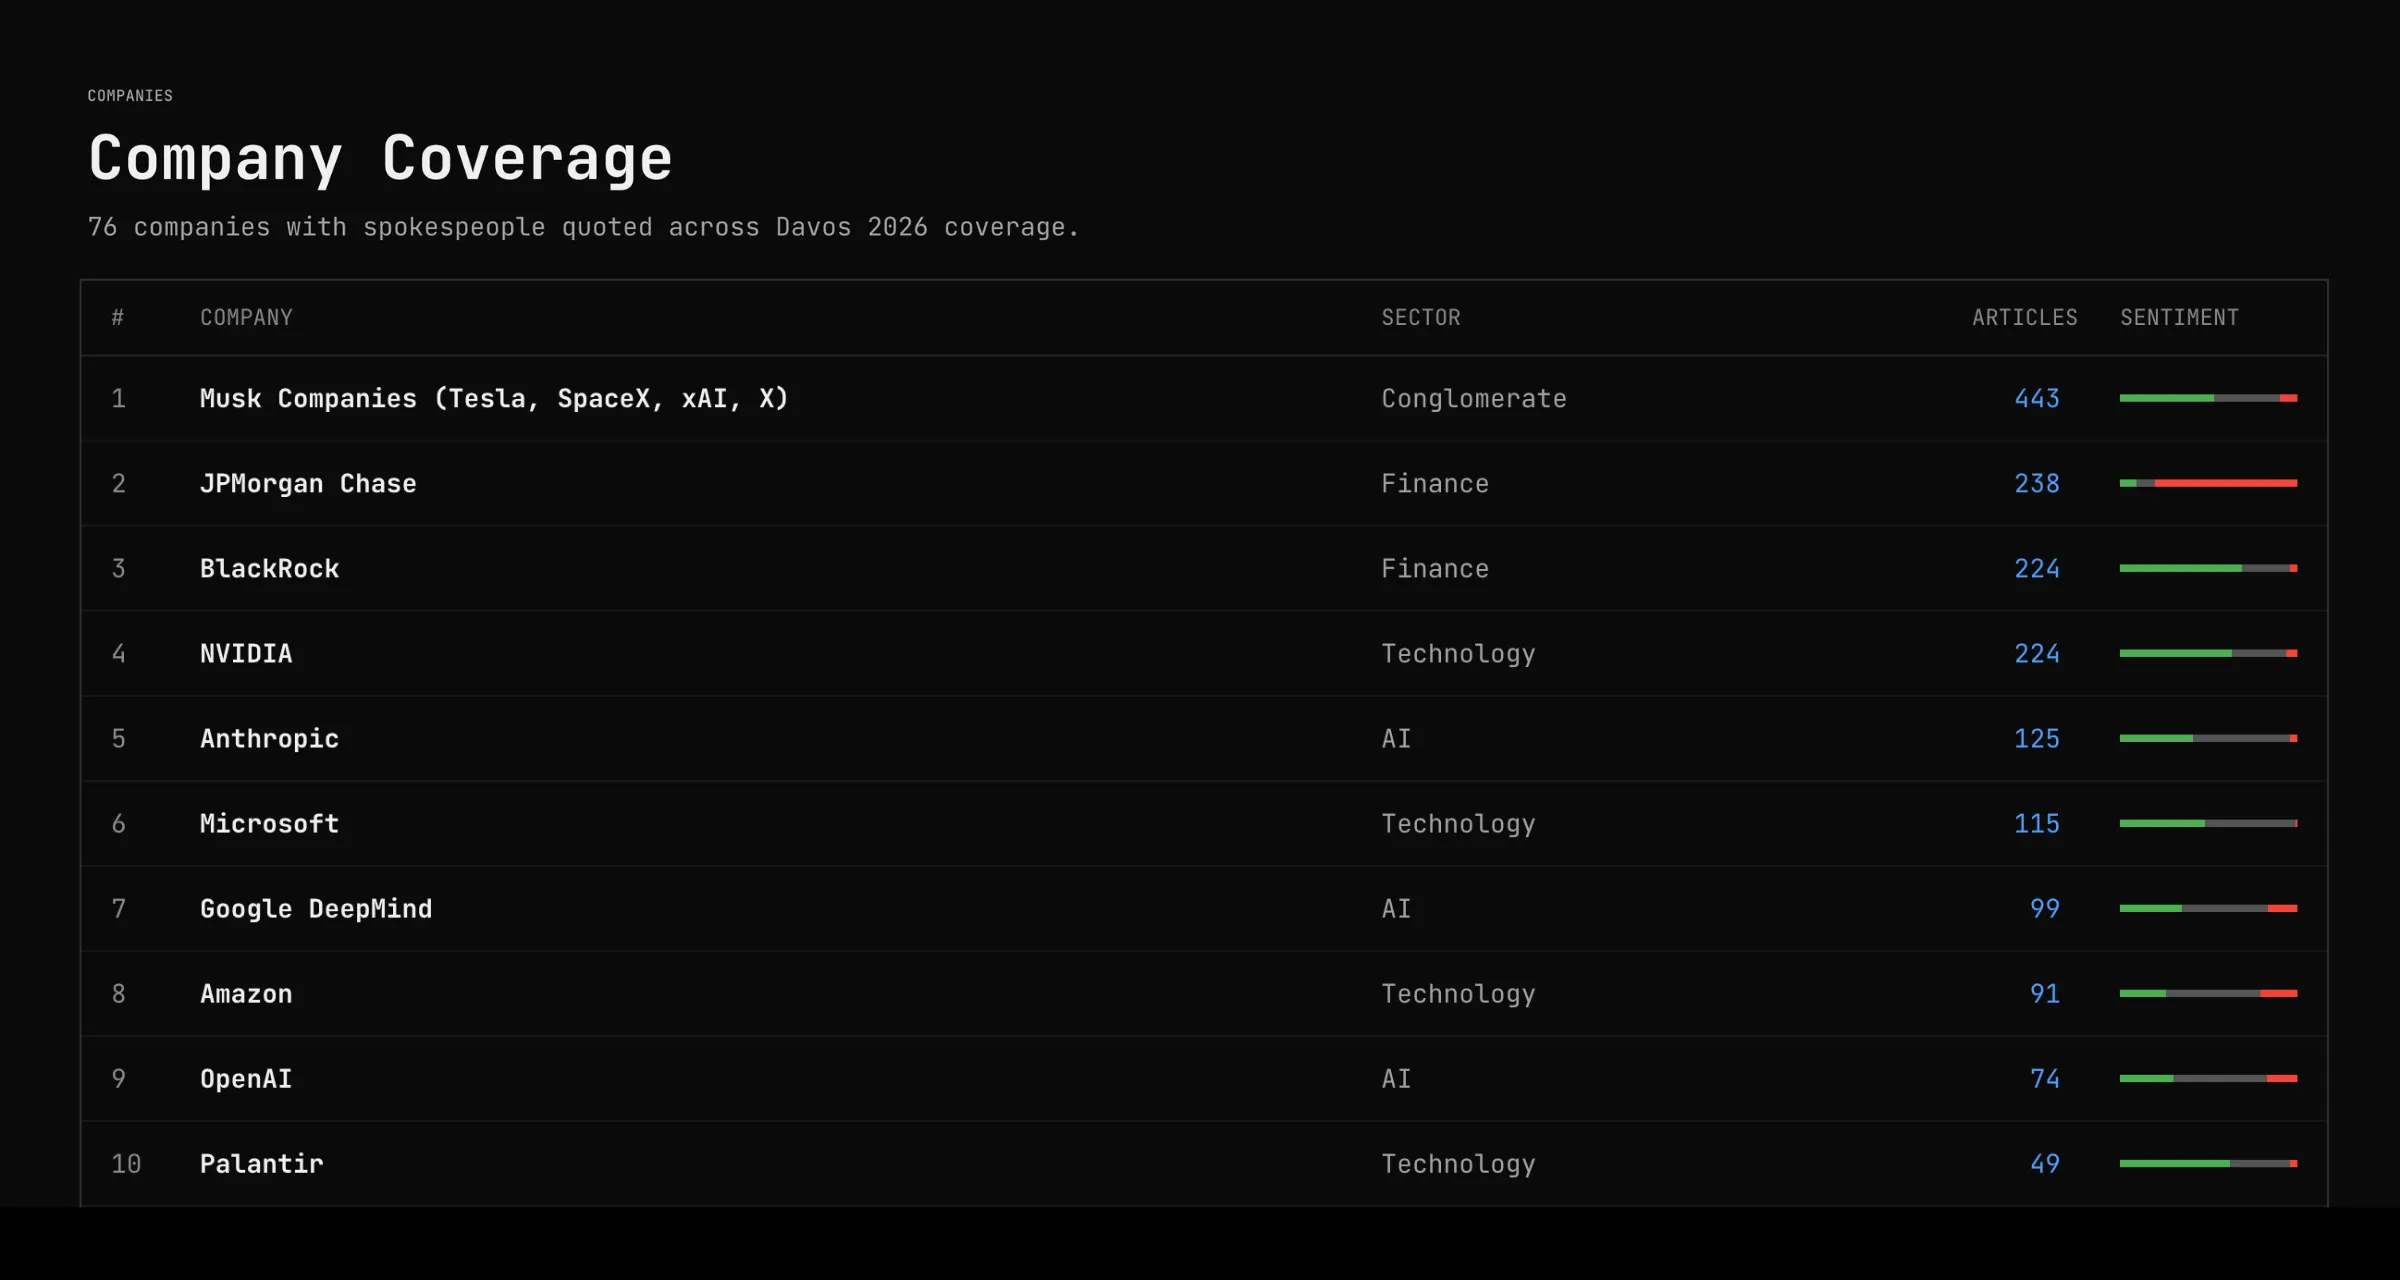Click the 443 article count
The width and height of the screenshot is (2400, 1280).
pos(2037,399)
